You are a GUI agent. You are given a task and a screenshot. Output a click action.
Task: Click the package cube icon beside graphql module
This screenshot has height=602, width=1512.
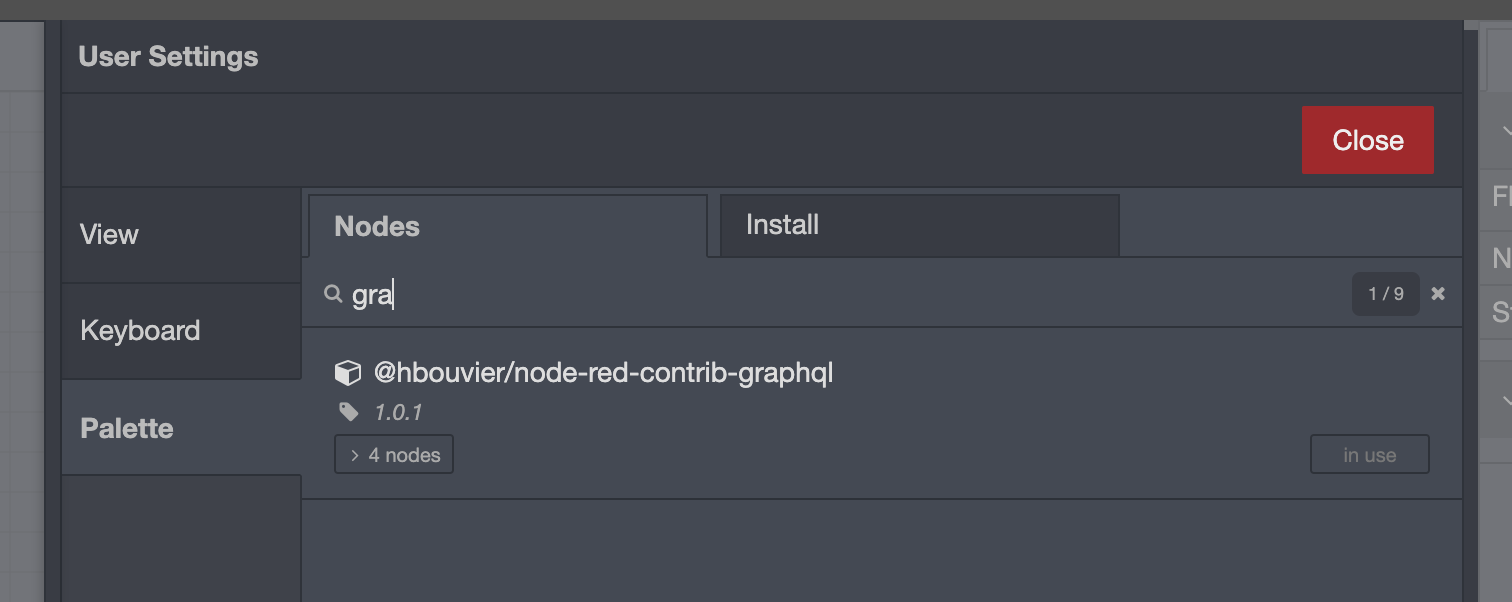tap(347, 373)
